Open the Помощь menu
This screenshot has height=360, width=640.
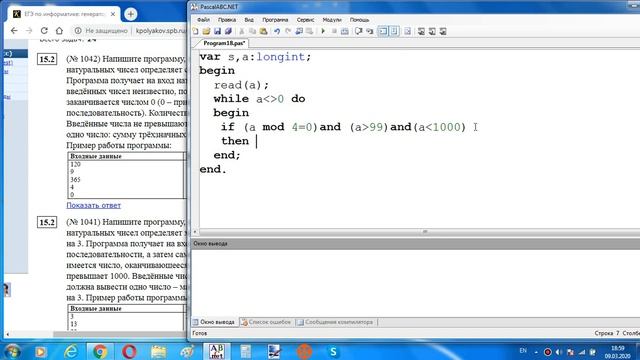(x=359, y=20)
